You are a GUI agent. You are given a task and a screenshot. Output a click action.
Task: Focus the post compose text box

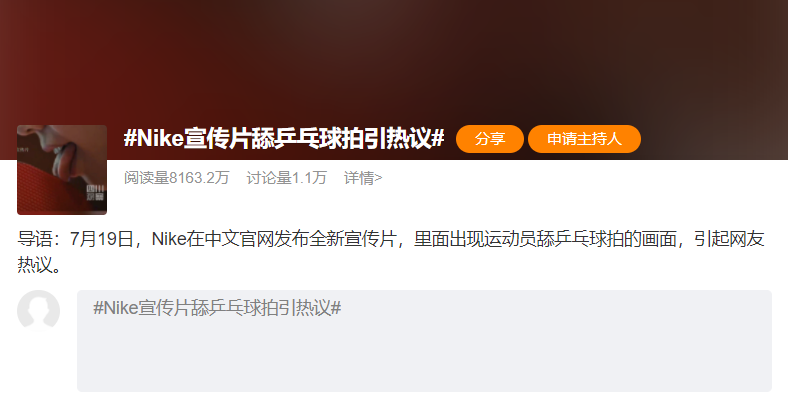click(424, 341)
